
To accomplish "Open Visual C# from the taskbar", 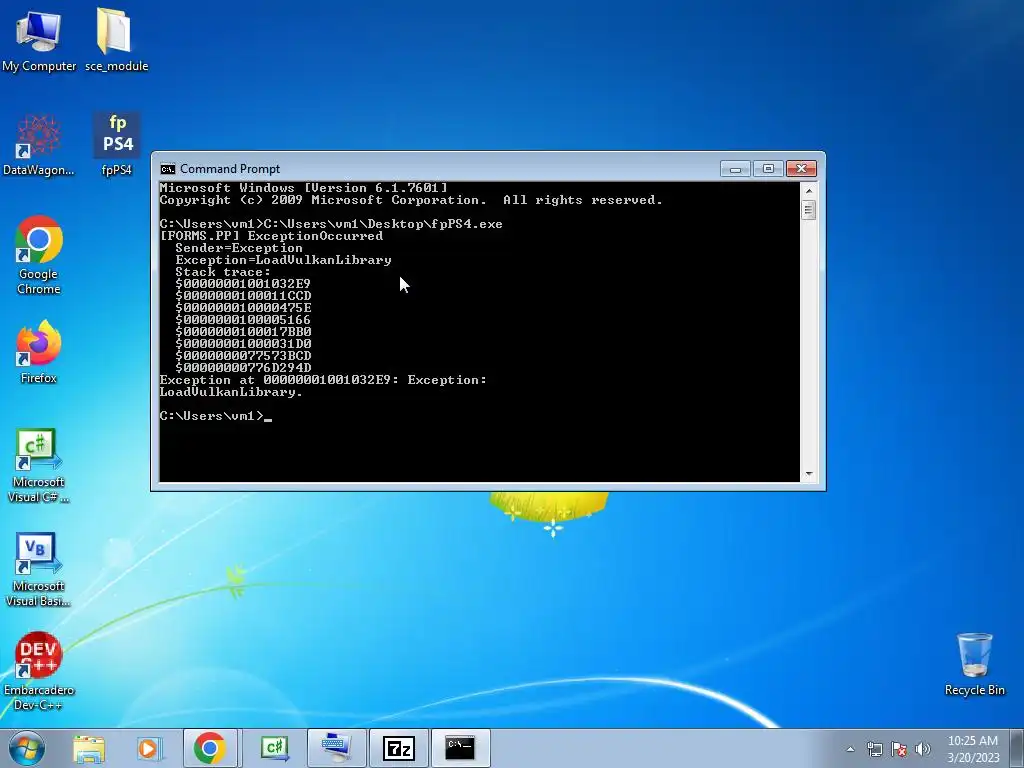I will [275, 748].
